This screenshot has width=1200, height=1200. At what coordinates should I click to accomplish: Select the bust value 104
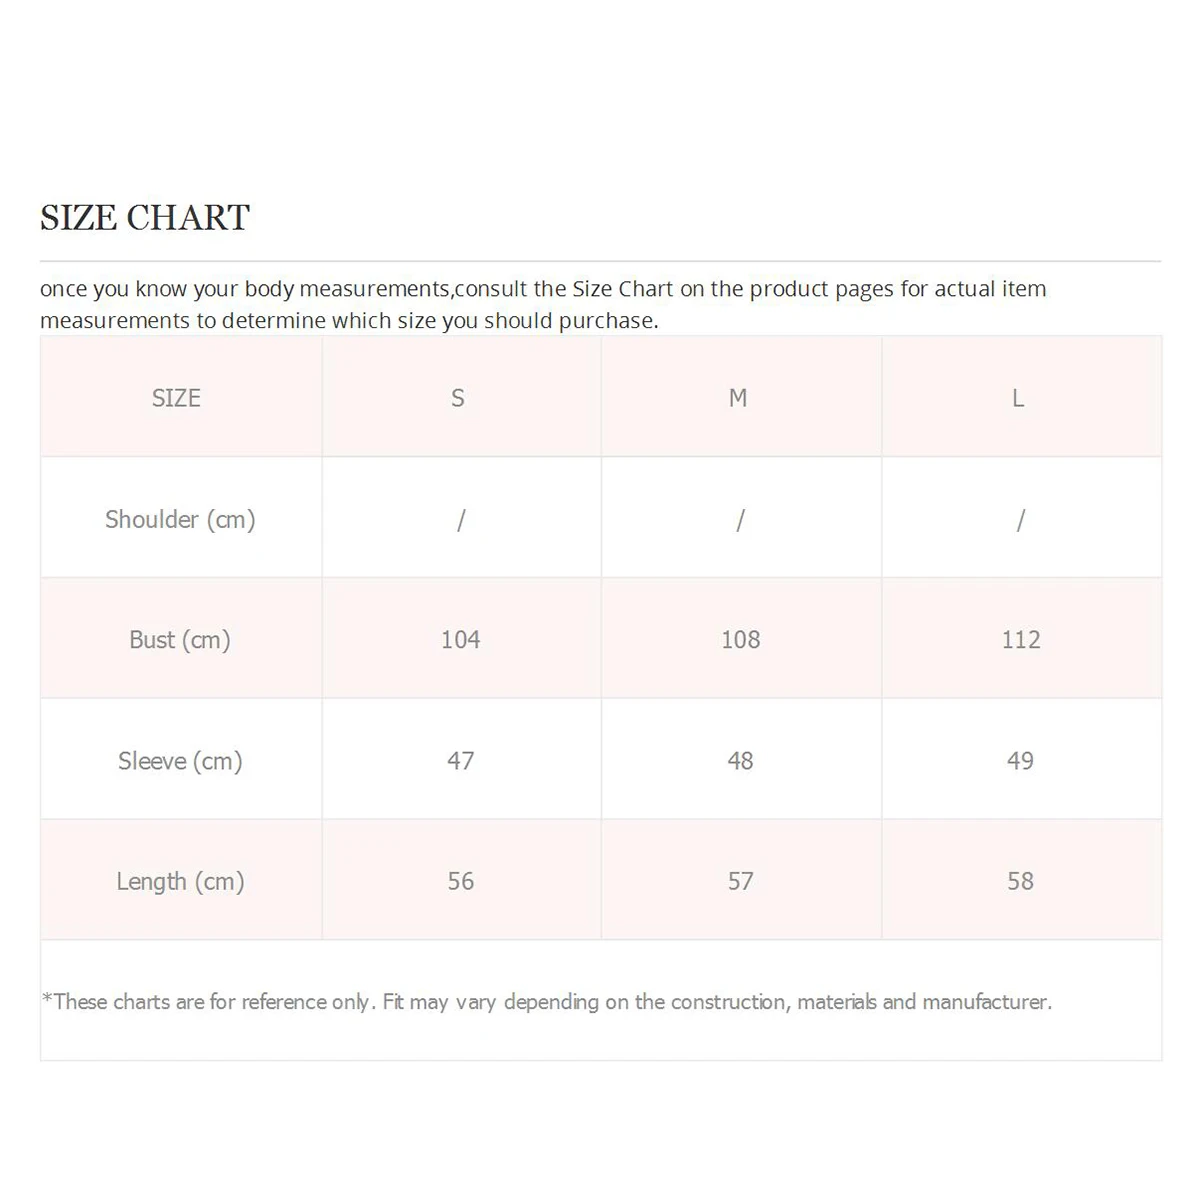[x=460, y=640]
